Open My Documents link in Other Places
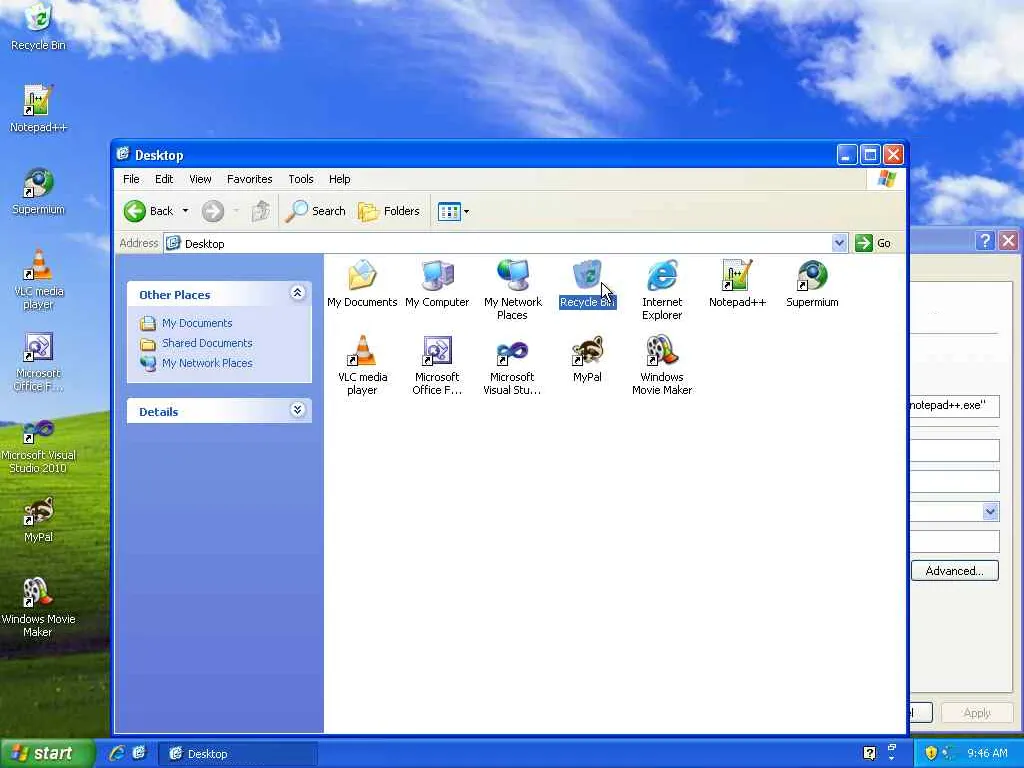The height and width of the screenshot is (768, 1024). point(197,323)
